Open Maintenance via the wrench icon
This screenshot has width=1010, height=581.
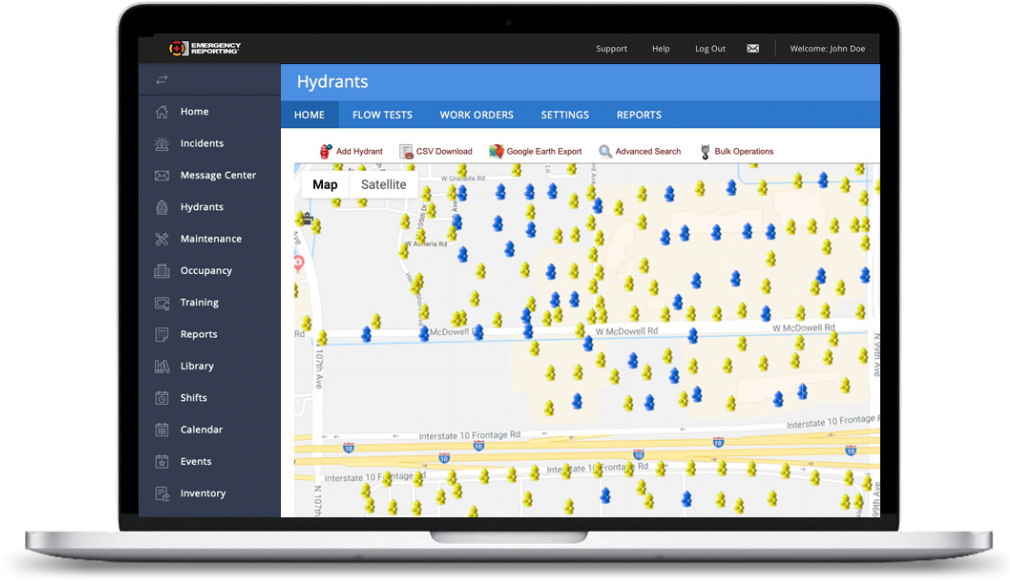(x=162, y=239)
